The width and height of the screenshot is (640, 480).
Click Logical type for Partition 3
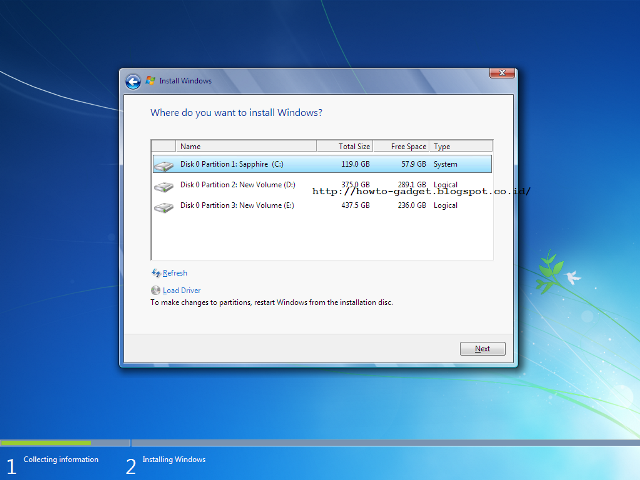(445, 205)
